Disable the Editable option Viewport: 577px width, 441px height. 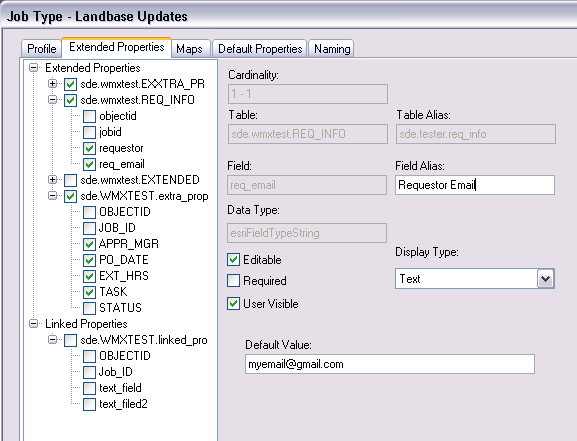click(234, 260)
